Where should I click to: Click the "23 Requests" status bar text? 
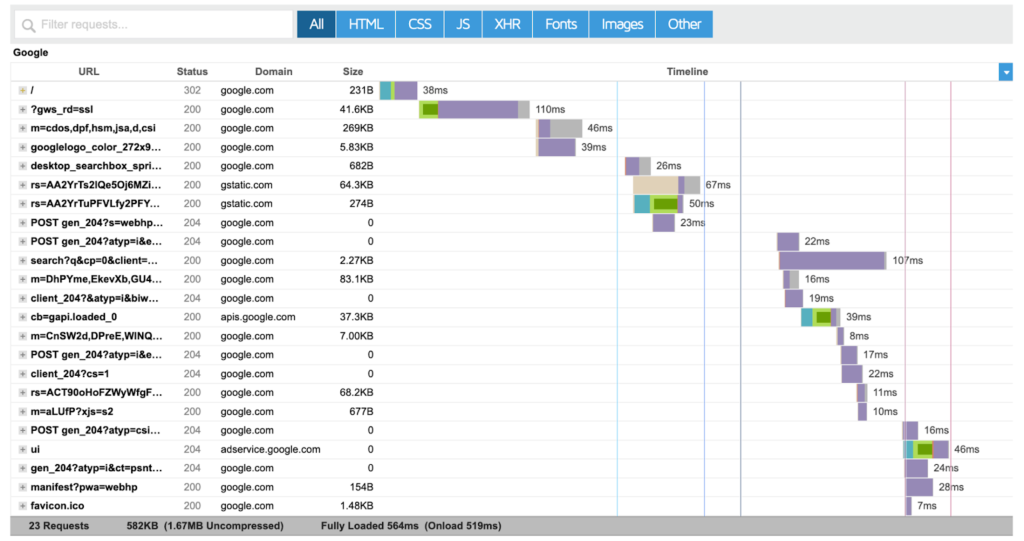click(x=59, y=526)
